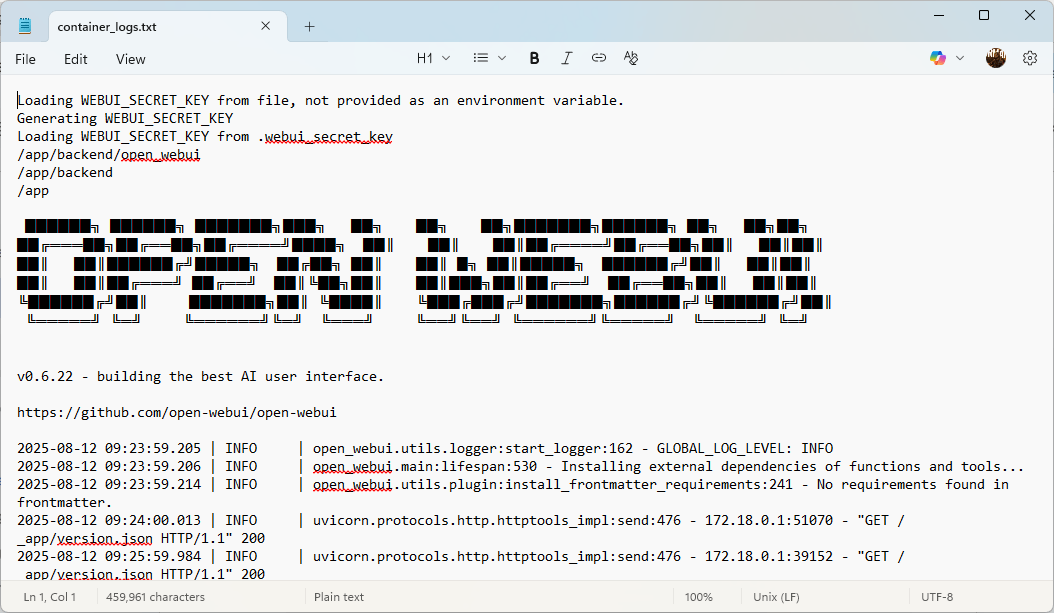Open a new tab with the plus button
This screenshot has height=613, width=1054.
(308, 26)
